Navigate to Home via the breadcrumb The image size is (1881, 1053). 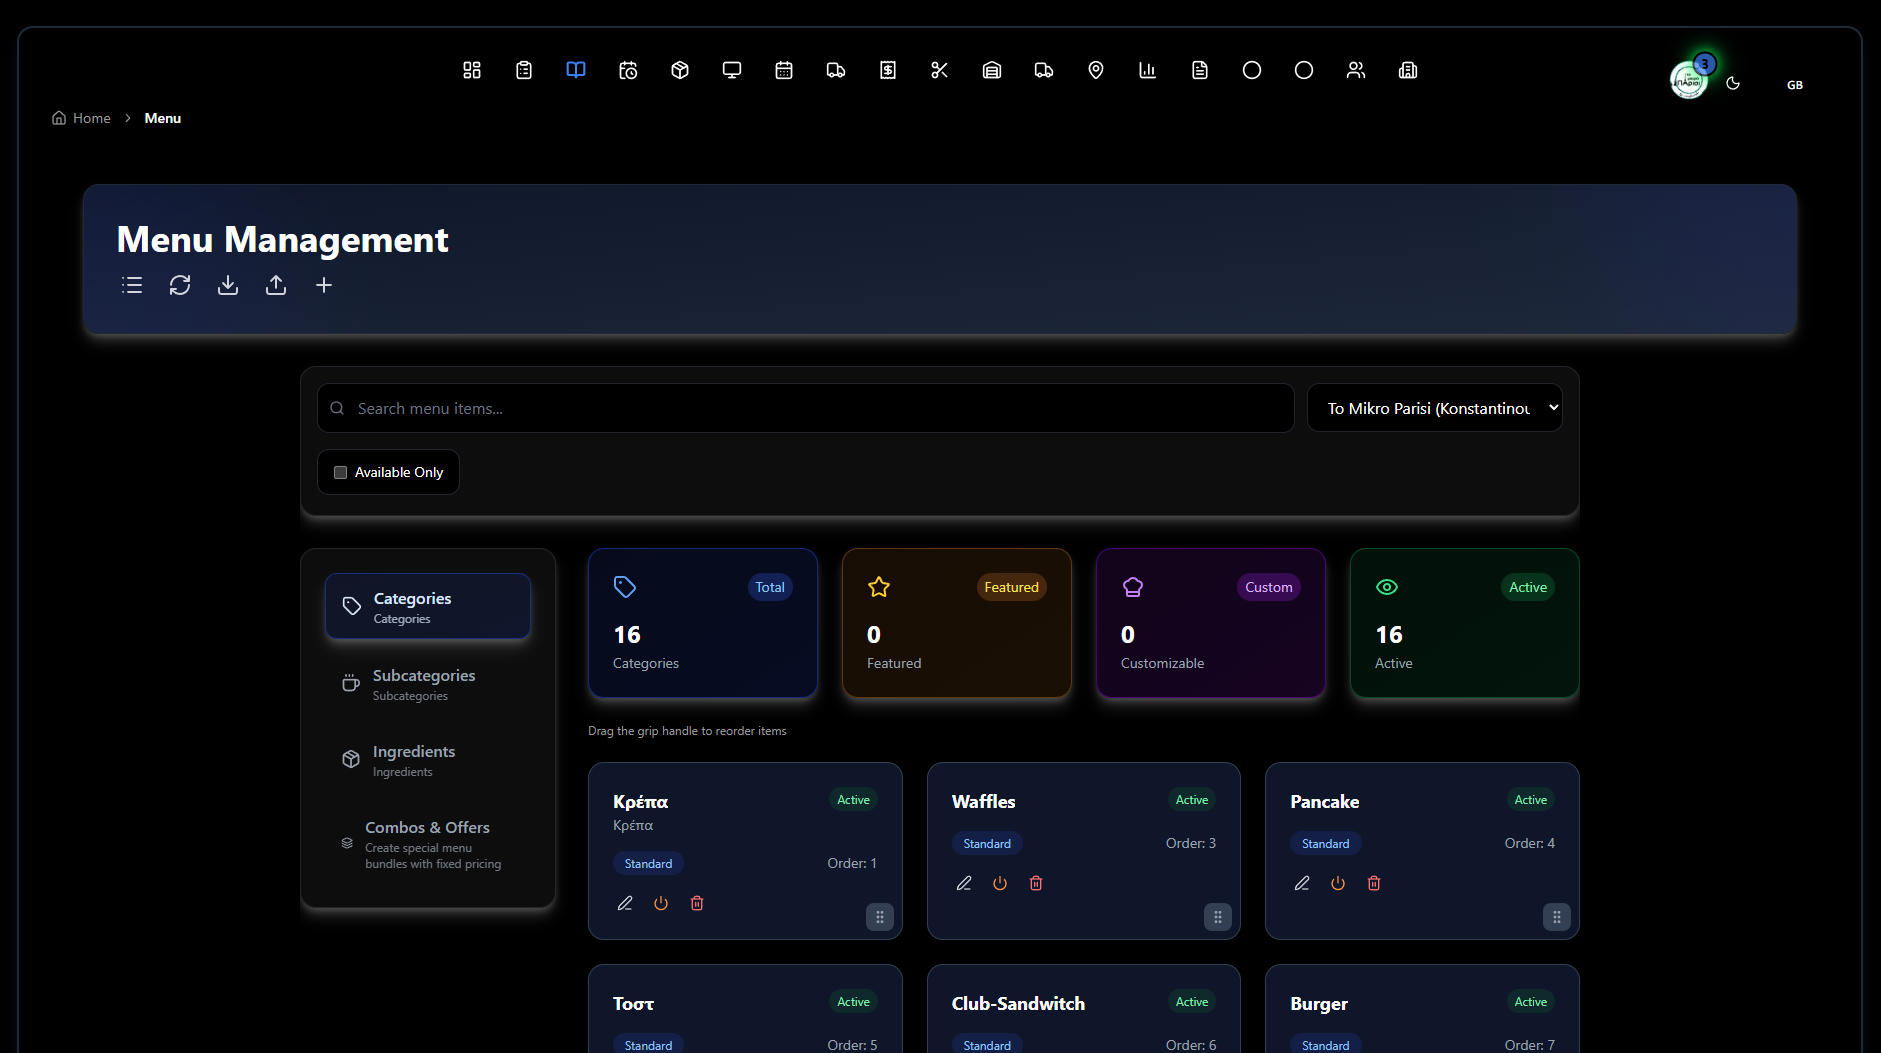pos(91,117)
